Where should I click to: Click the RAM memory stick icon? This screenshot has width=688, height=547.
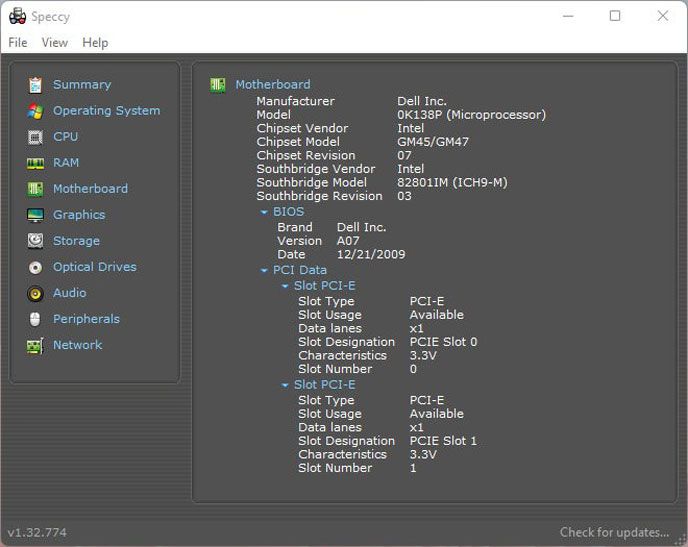[36, 163]
